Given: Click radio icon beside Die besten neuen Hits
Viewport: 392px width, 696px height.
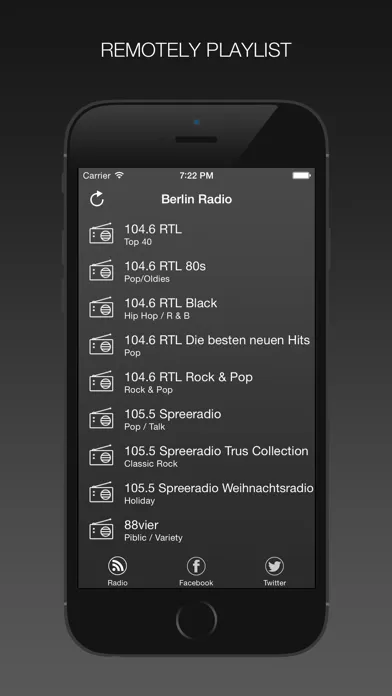Looking at the screenshot, I should (x=101, y=344).
